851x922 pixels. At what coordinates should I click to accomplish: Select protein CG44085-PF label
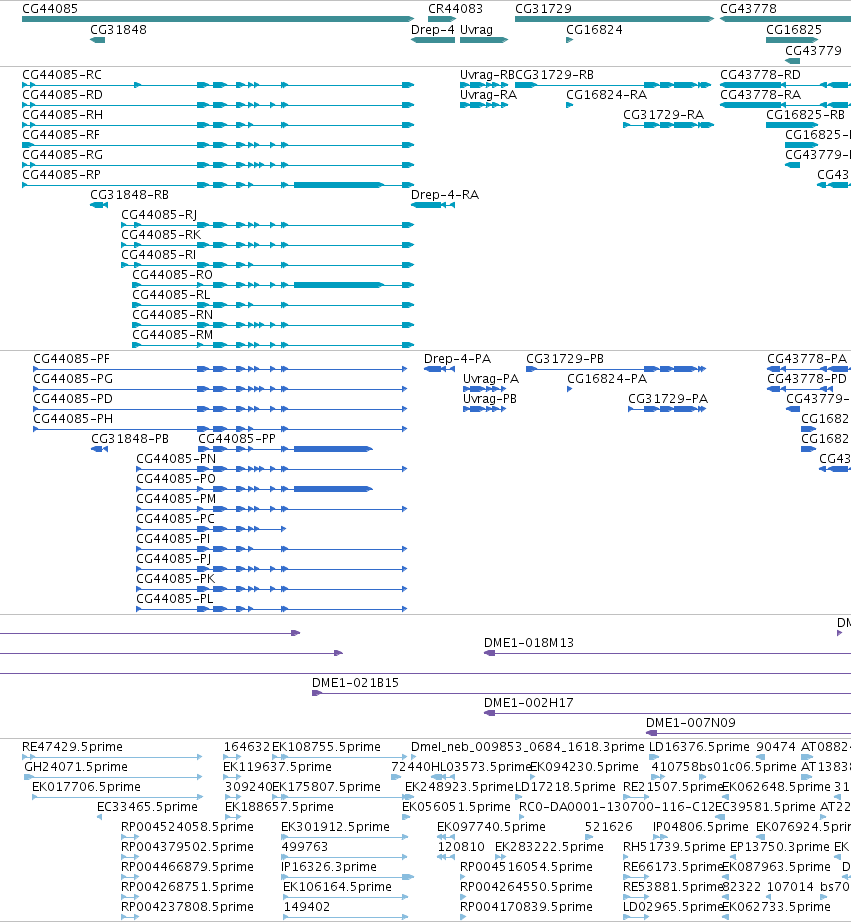click(71, 359)
